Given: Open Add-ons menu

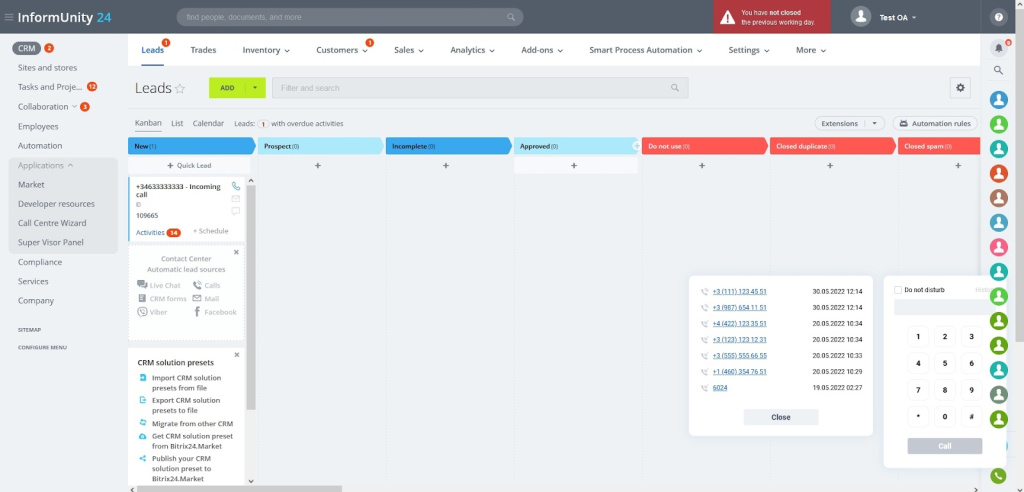Looking at the screenshot, I should coord(542,50).
